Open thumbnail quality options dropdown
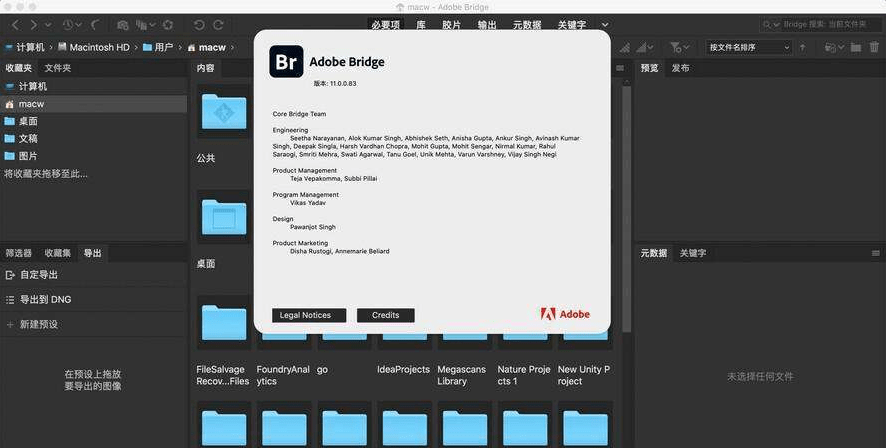 646,47
